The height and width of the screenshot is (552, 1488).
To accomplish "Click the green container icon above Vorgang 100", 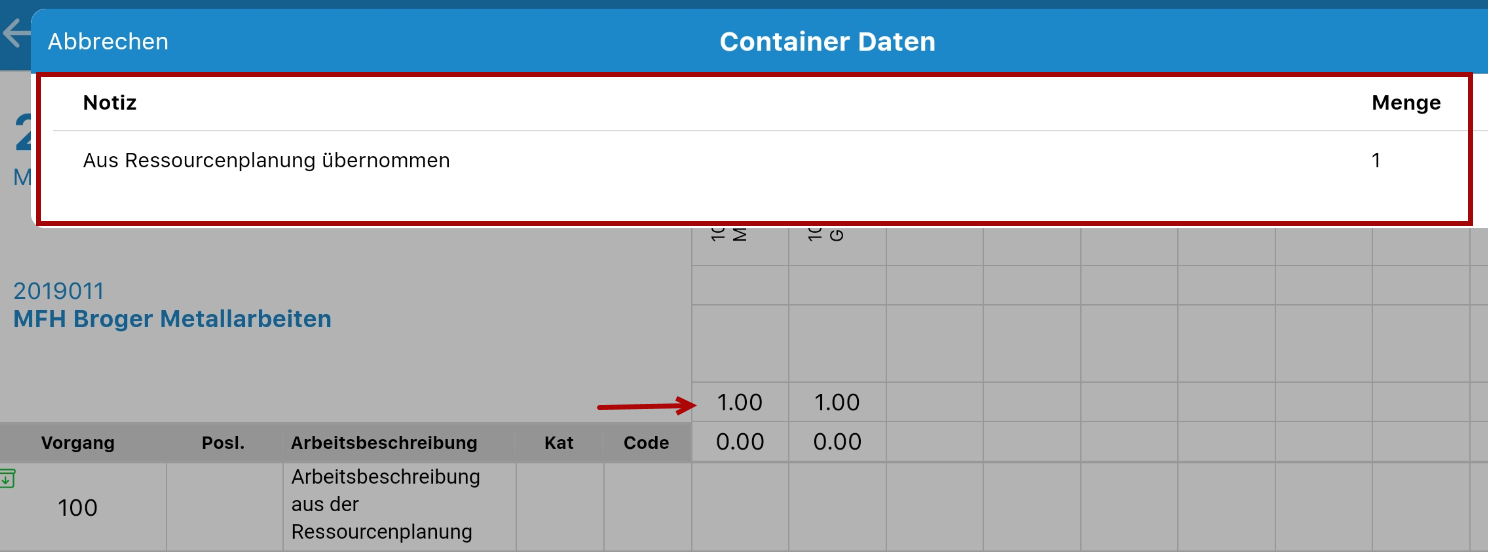I will point(7,478).
